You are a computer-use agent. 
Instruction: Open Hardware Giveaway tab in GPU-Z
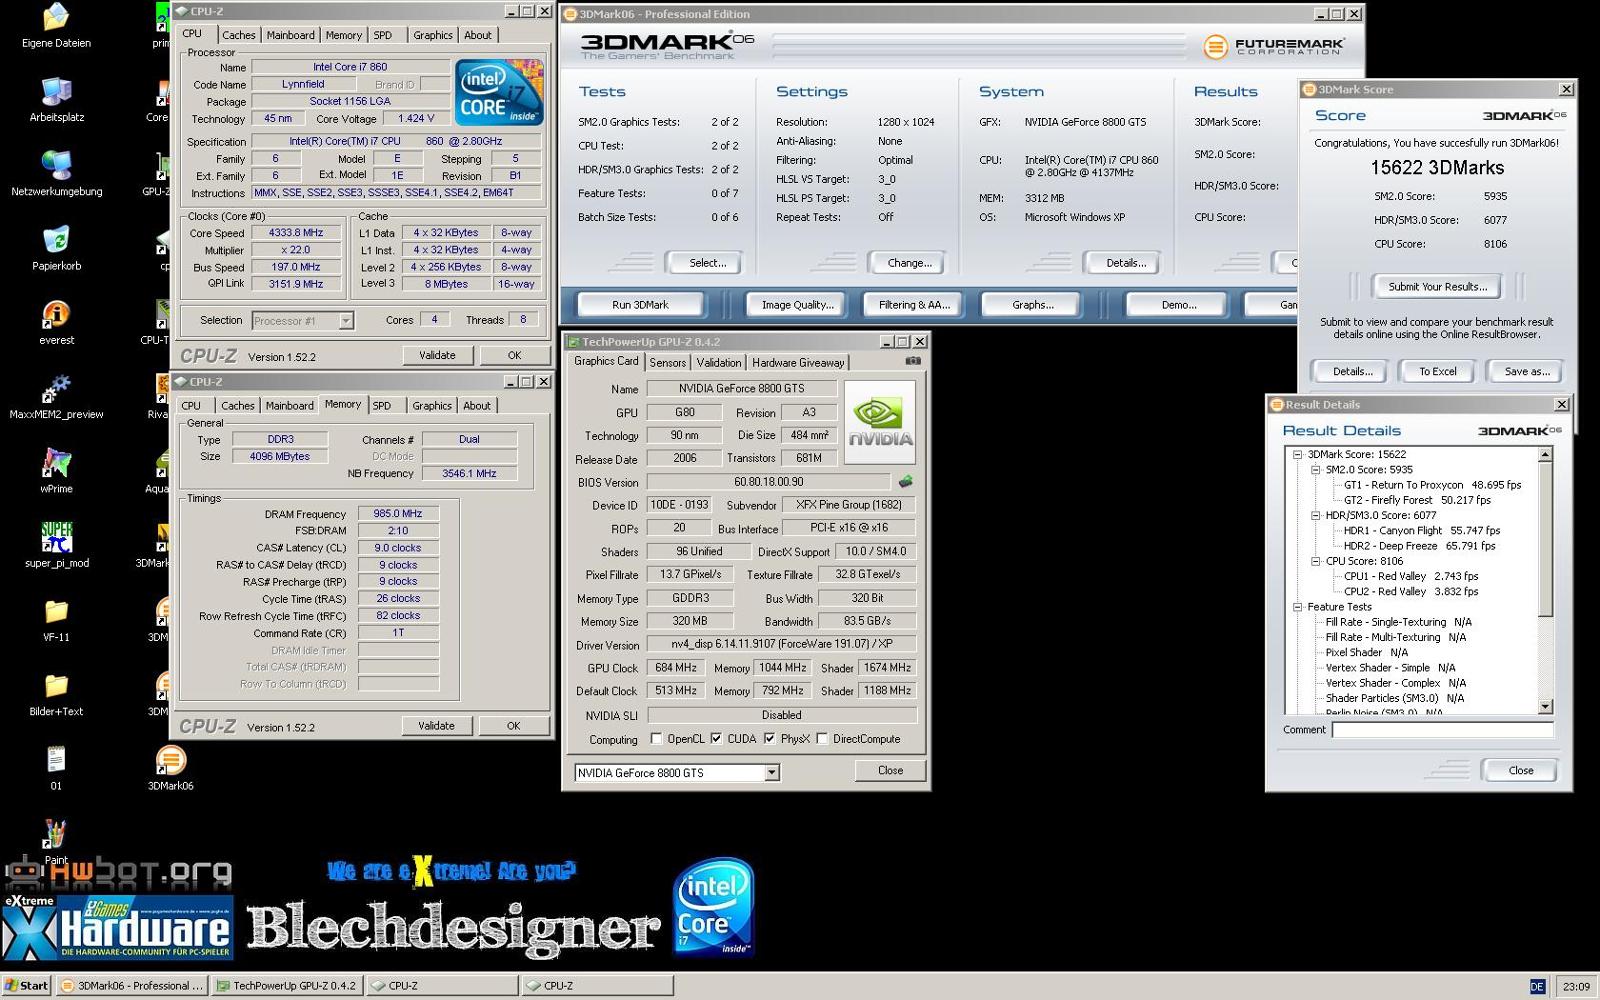coord(798,363)
